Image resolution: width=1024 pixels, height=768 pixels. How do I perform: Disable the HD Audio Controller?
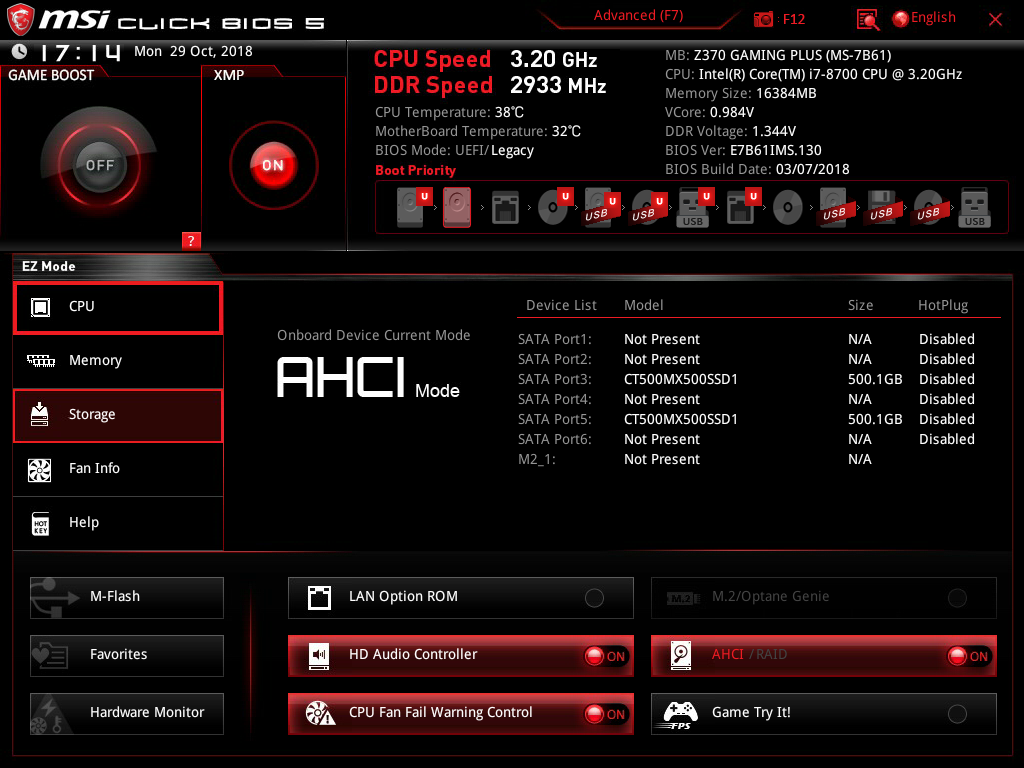605,656
